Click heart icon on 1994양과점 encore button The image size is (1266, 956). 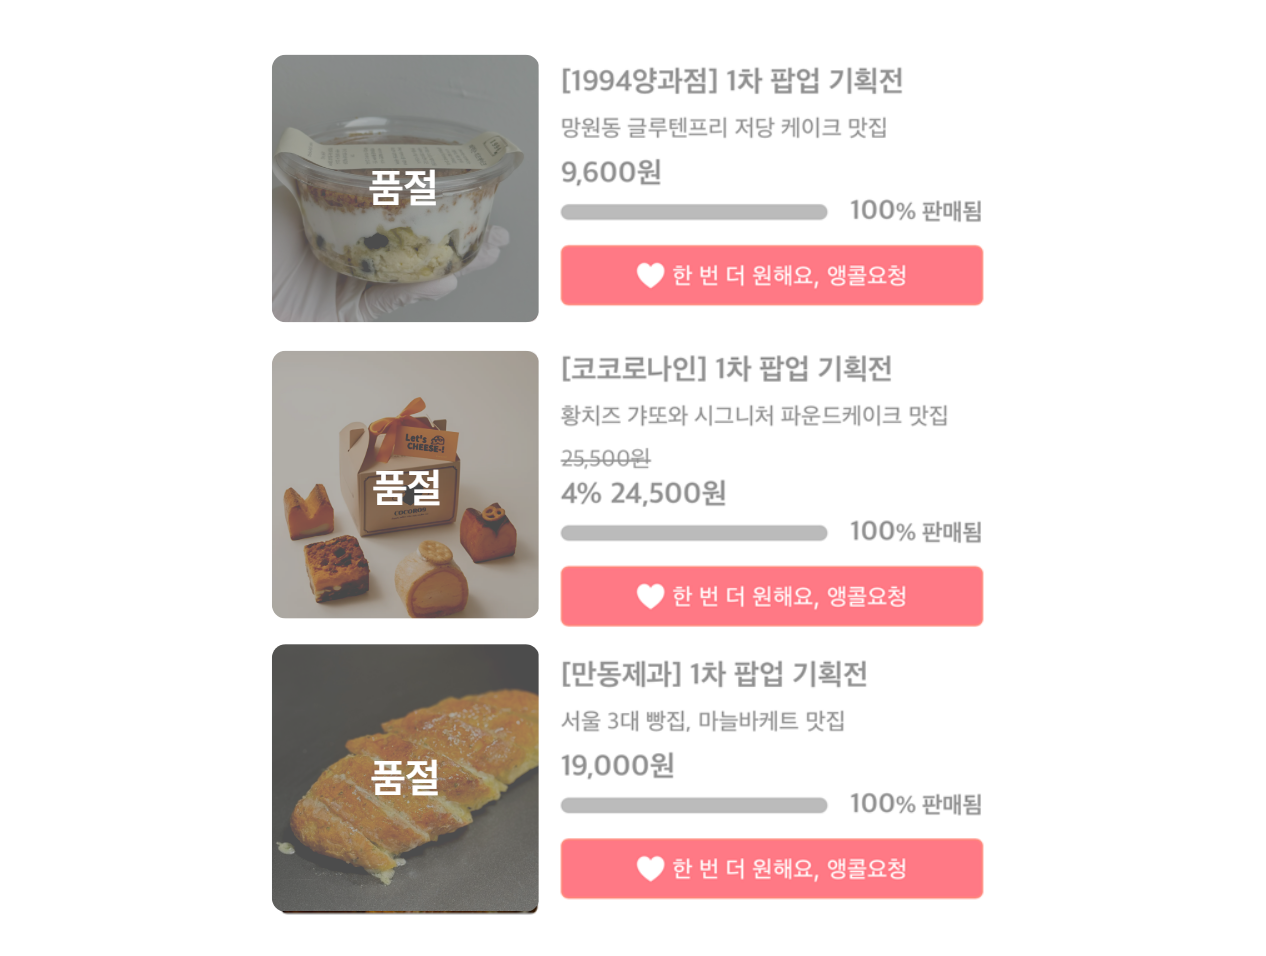pyautogui.click(x=650, y=275)
